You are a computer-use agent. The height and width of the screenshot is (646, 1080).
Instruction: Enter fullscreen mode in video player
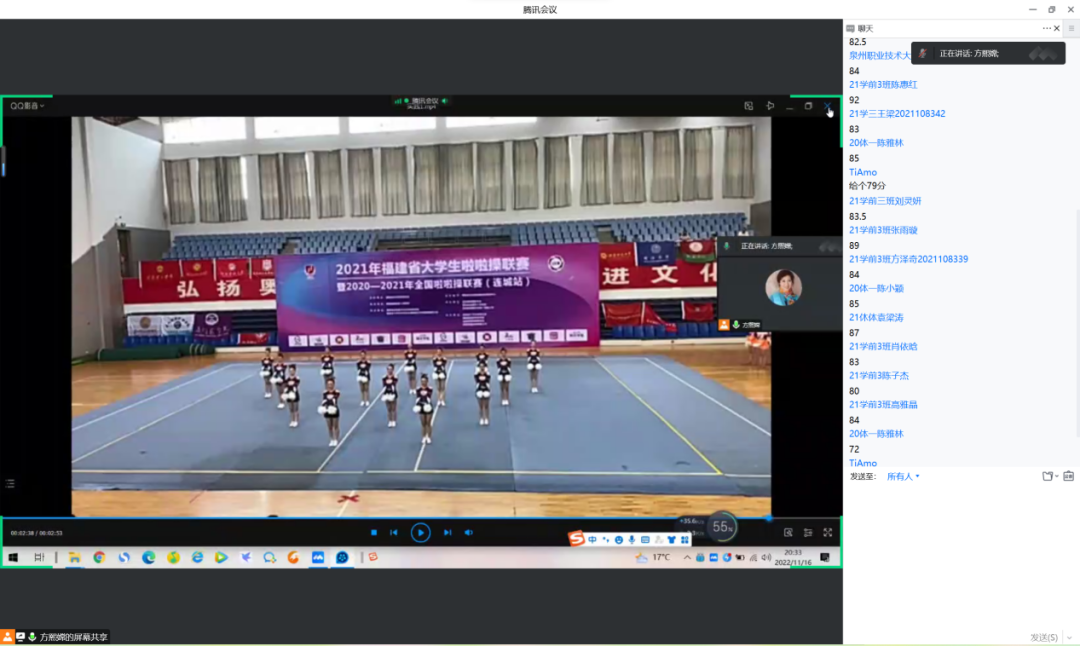[827, 533]
